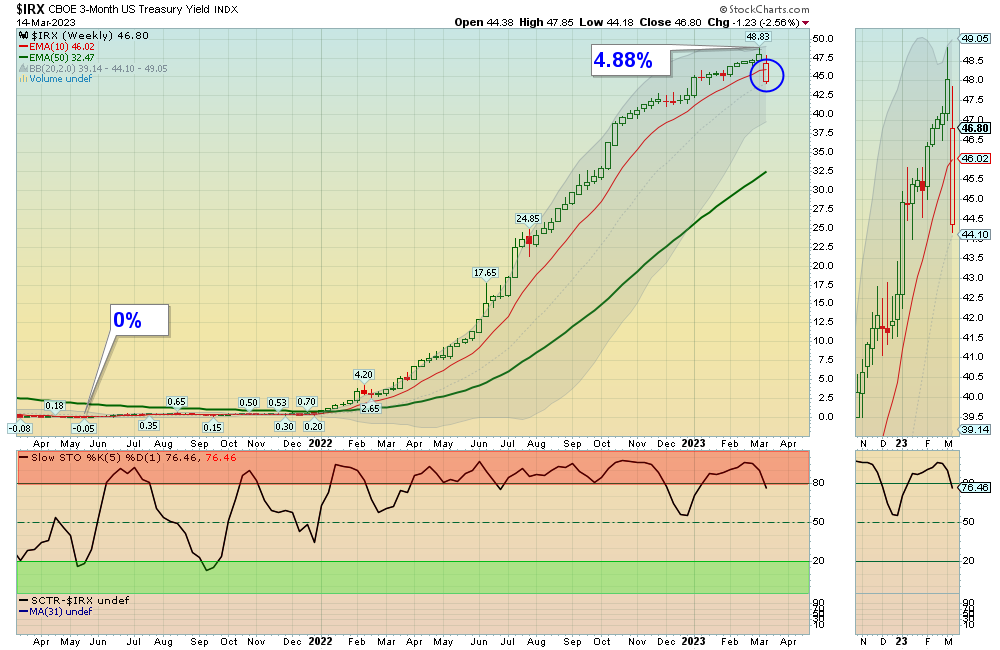Click the Slow STO legend line marker
The width and height of the screenshot is (1000, 650).
[22, 457]
